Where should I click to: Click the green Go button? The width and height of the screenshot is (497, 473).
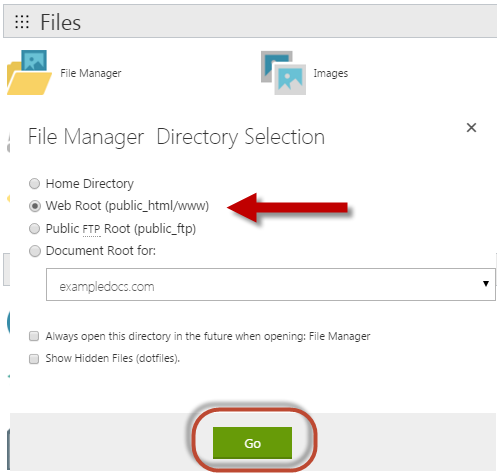click(252, 443)
